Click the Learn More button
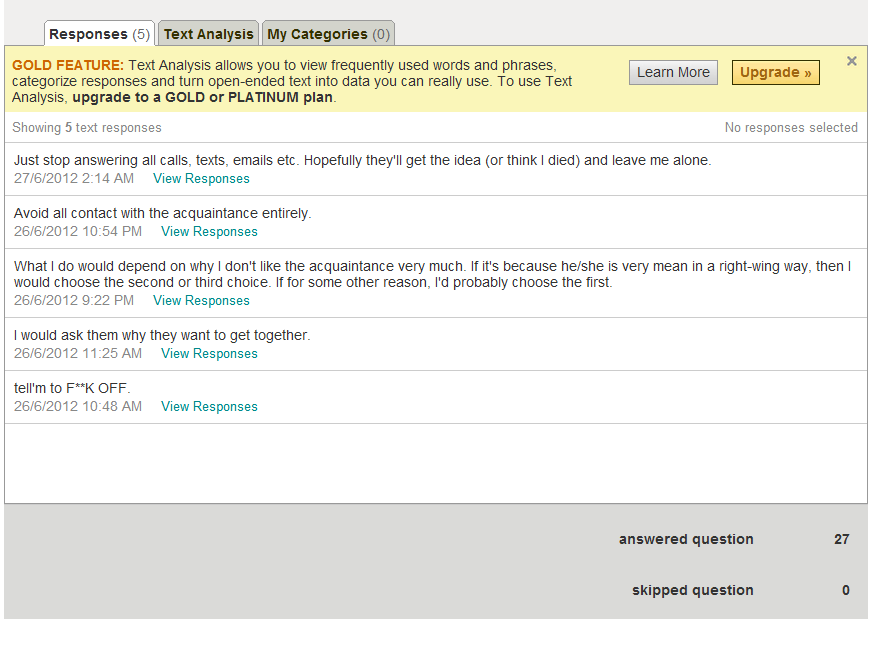This screenshot has width=883, height=651. pyautogui.click(x=673, y=72)
